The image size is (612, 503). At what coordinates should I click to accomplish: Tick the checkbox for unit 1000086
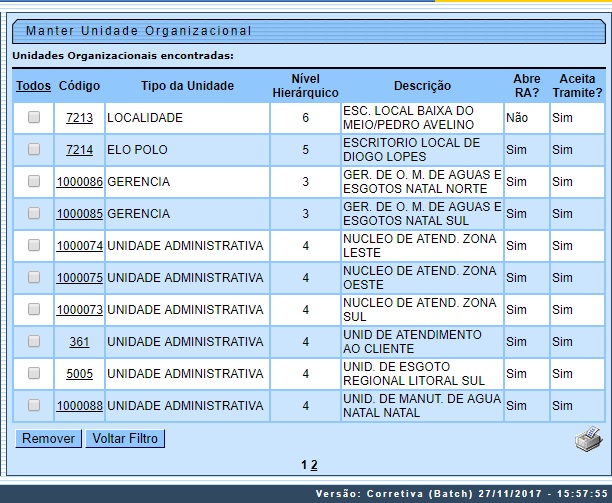point(34,181)
